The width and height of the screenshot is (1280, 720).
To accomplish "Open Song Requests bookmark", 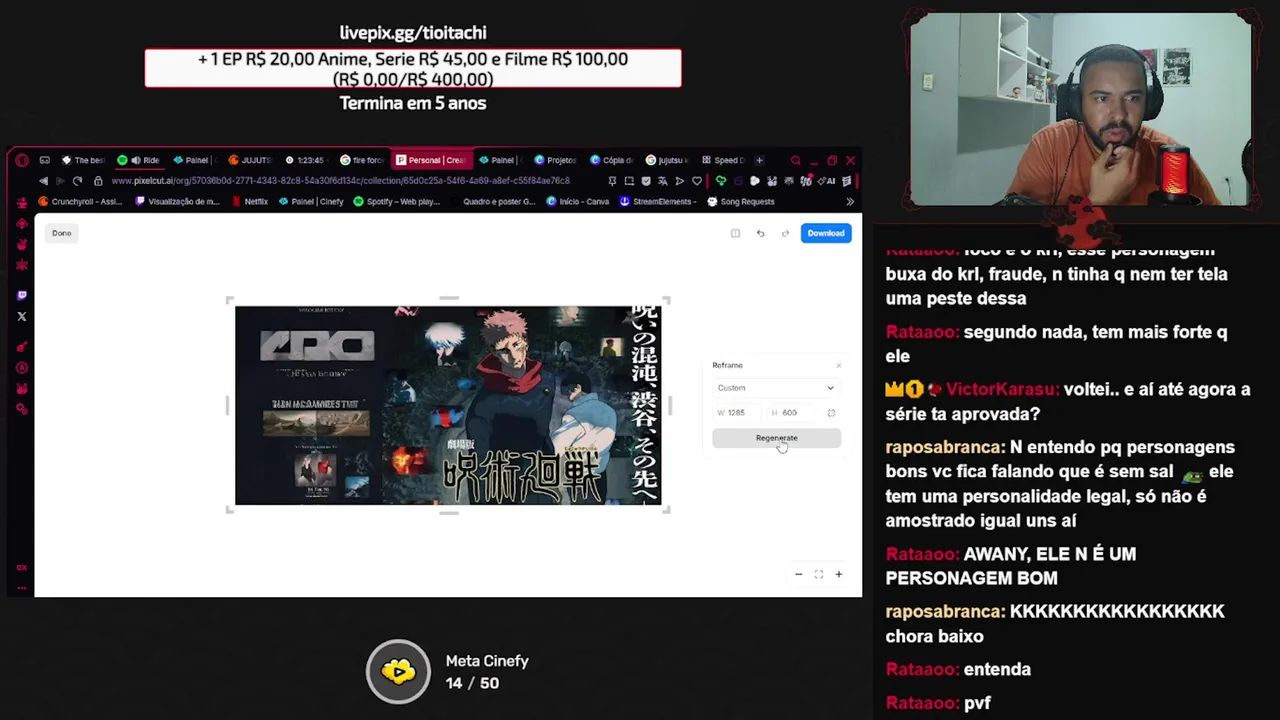I will click(x=741, y=201).
